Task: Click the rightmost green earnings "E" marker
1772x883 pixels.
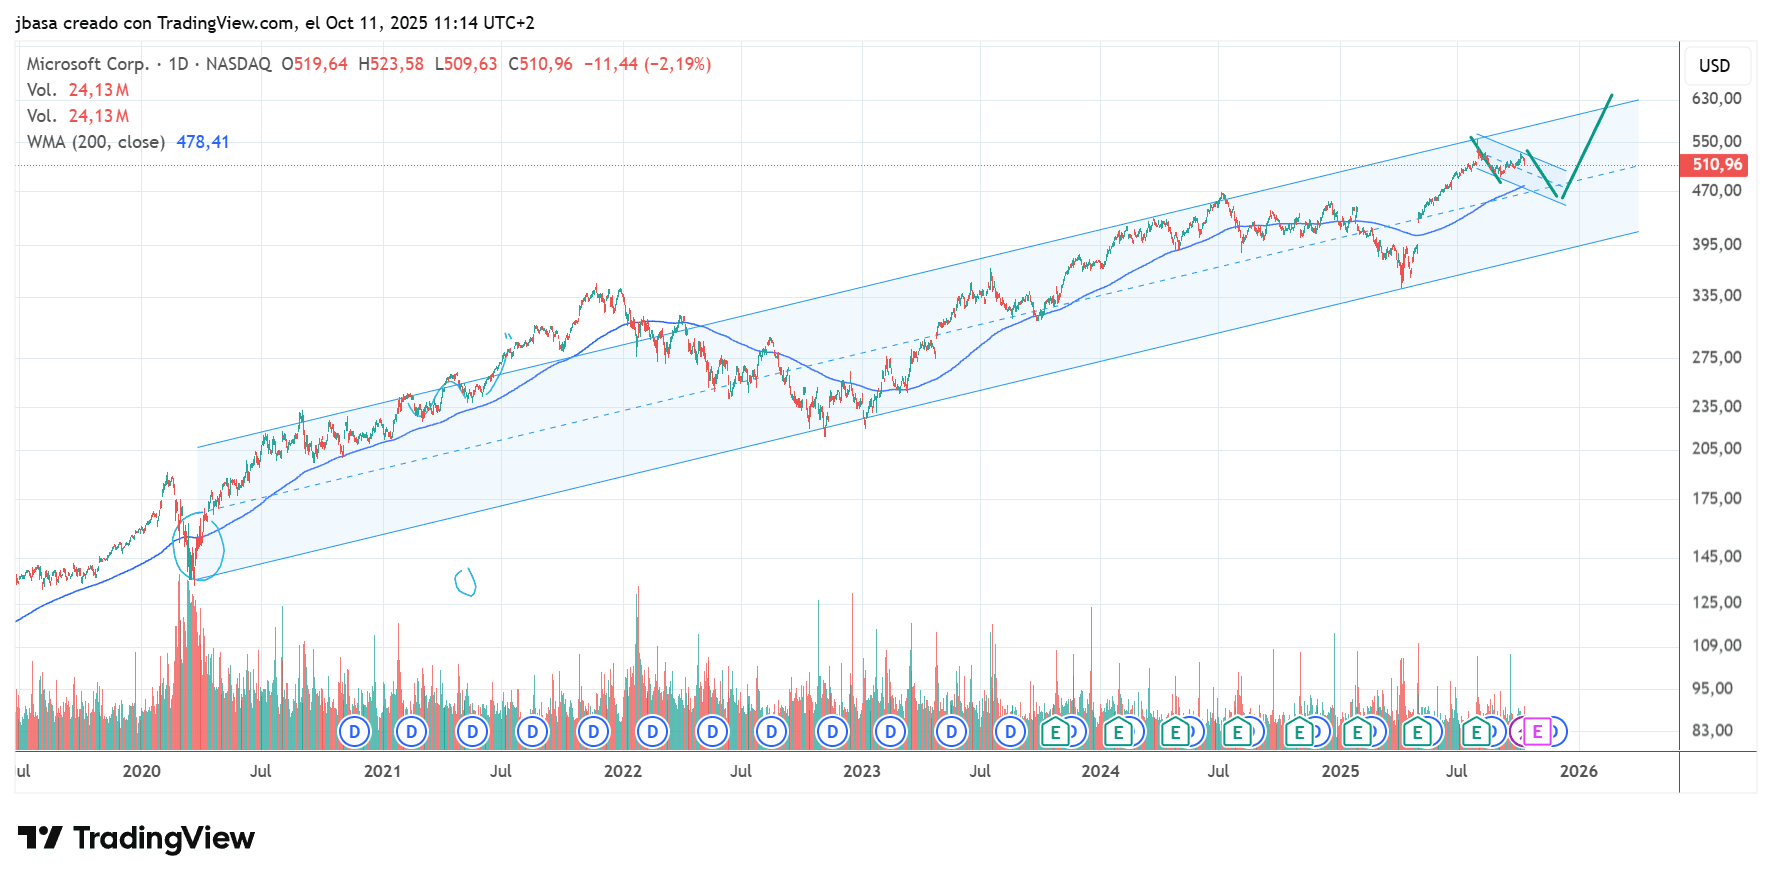Action: click(1476, 732)
